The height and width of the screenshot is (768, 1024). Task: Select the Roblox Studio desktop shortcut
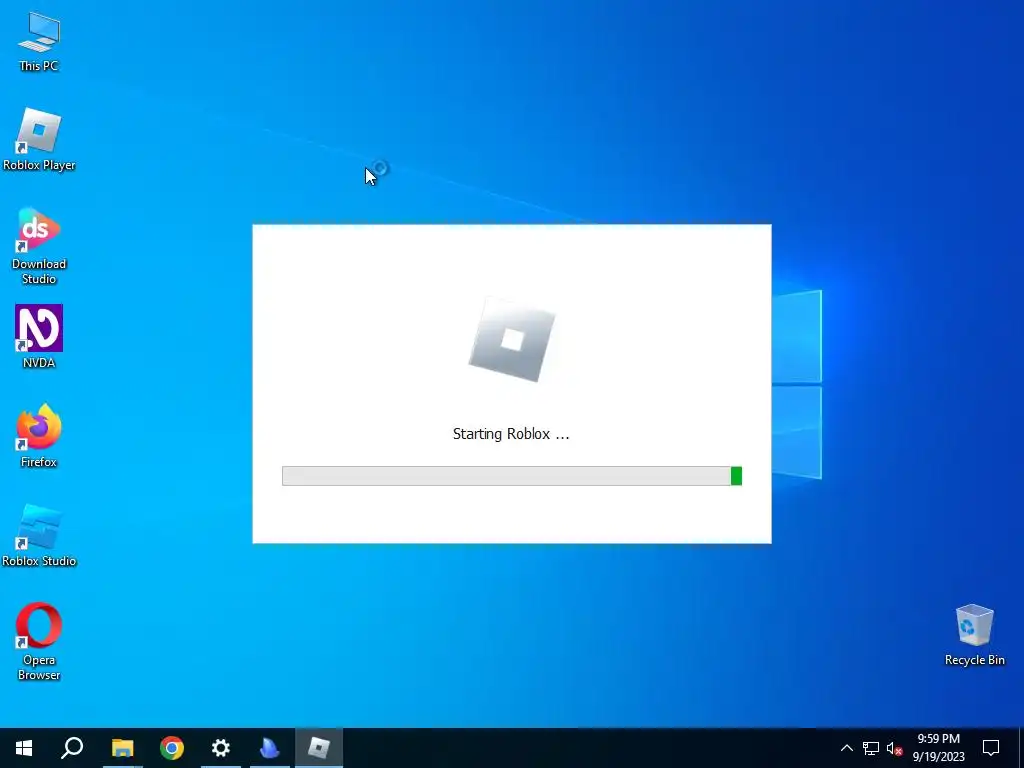coord(39,536)
